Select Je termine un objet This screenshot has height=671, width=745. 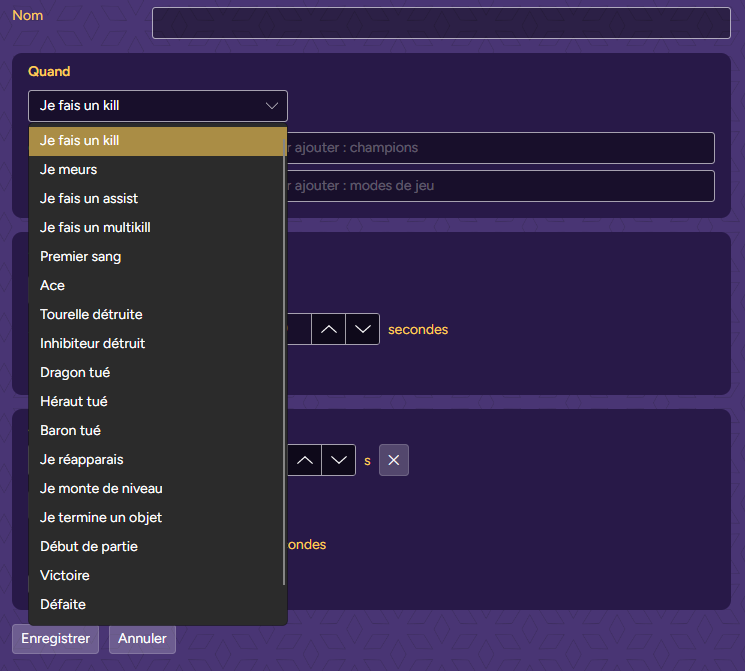(x=157, y=518)
